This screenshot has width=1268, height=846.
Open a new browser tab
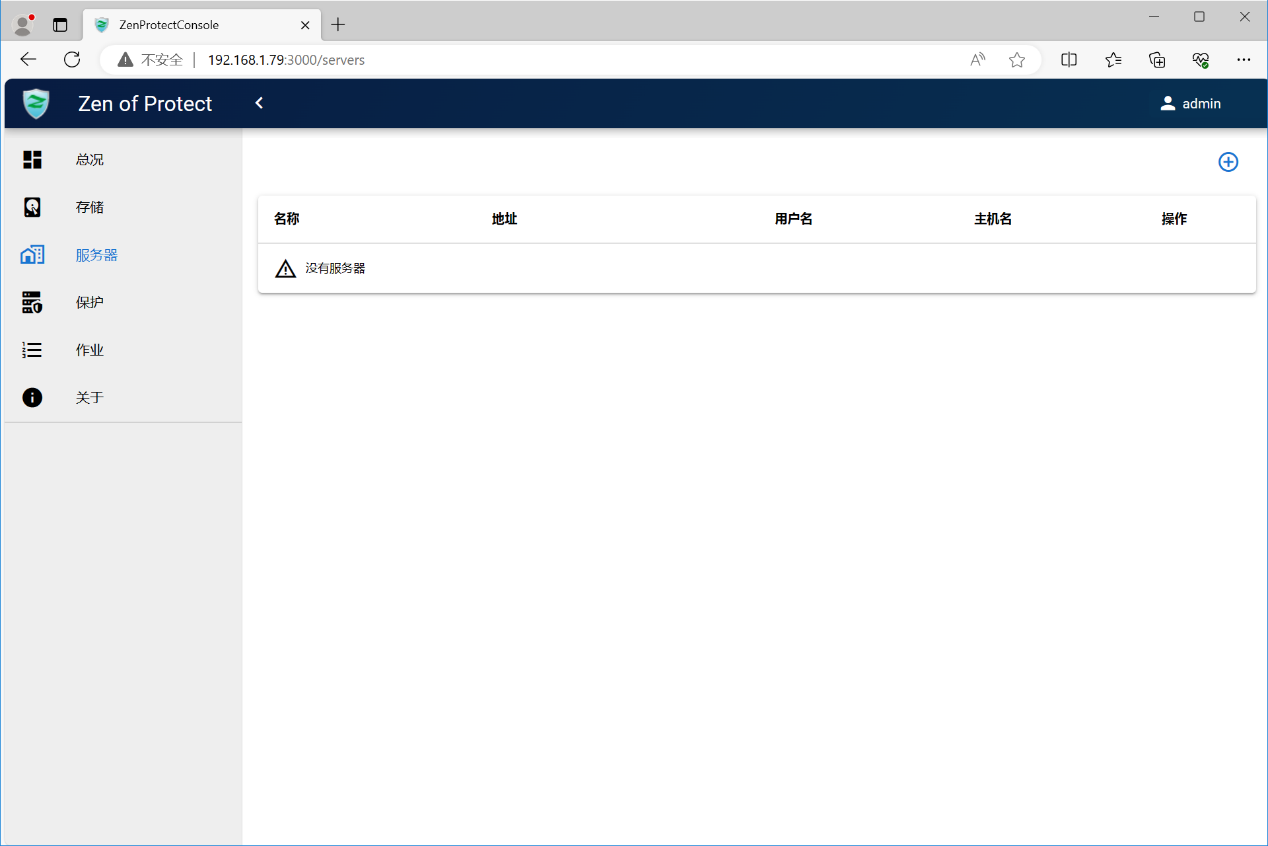coord(338,25)
